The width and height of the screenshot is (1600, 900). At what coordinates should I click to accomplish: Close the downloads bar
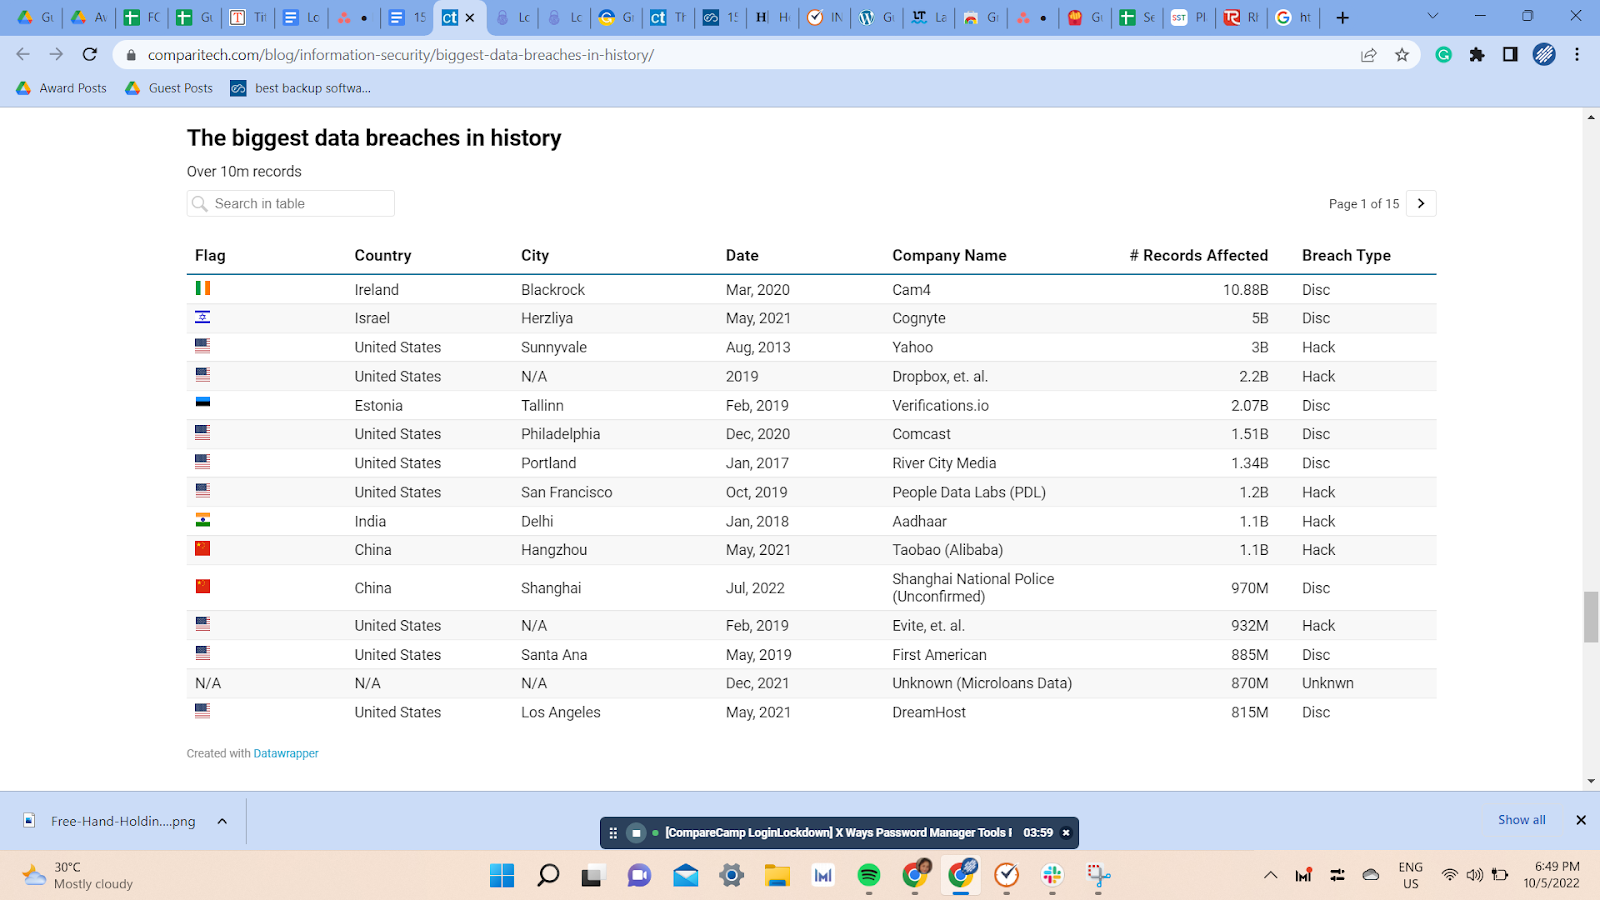coord(1581,820)
